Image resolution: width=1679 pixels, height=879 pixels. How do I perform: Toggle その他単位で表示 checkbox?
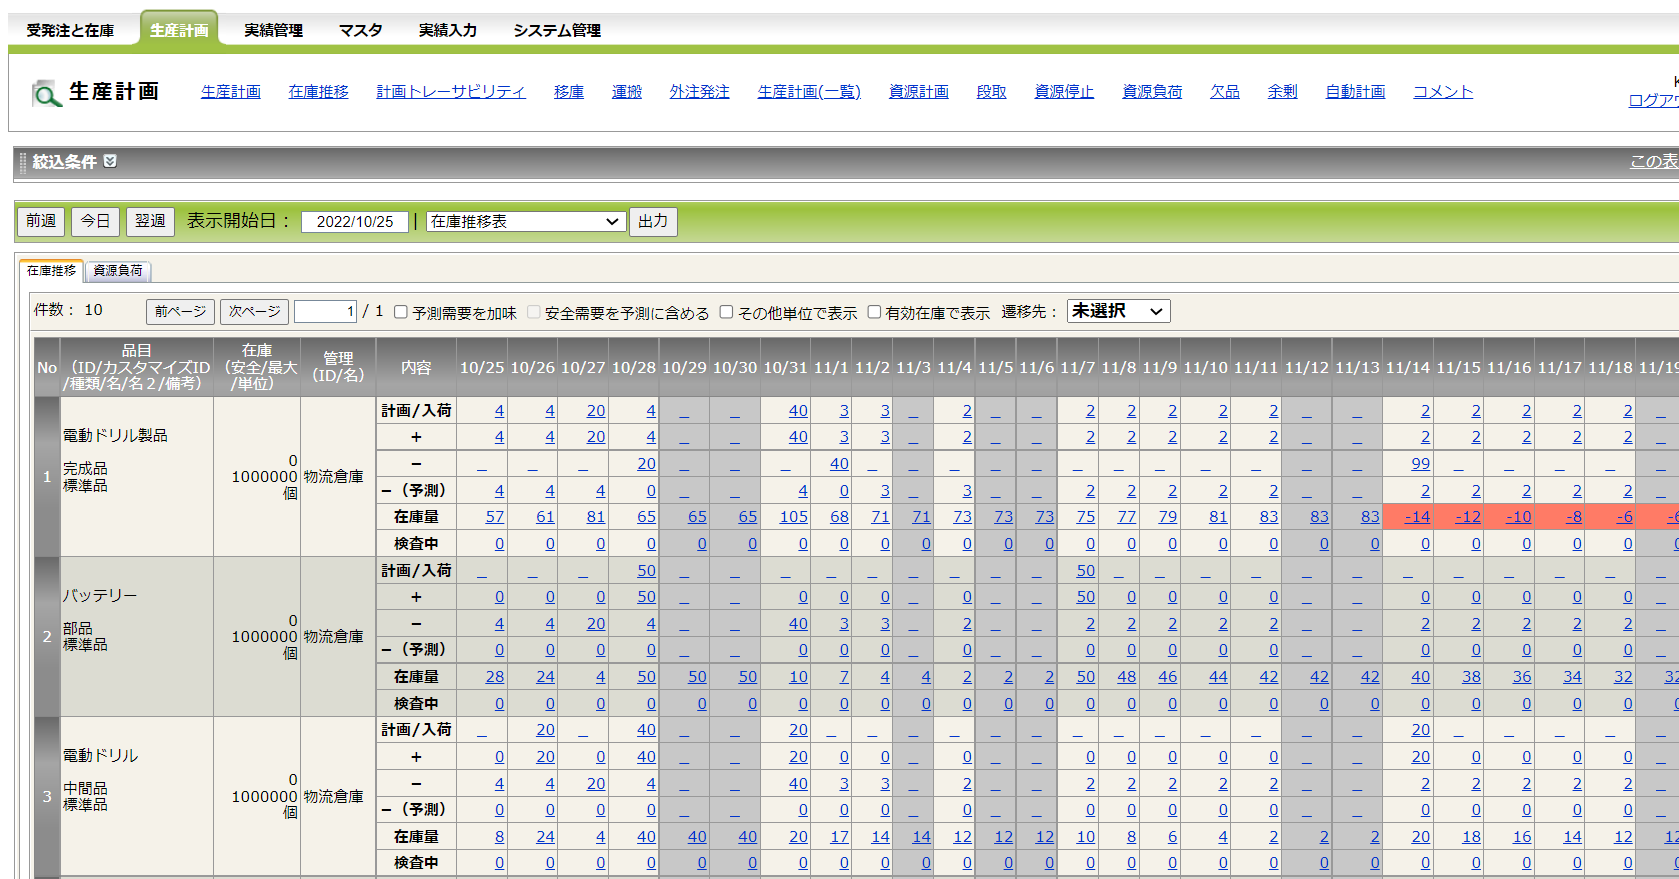click(x=727, y=312)
